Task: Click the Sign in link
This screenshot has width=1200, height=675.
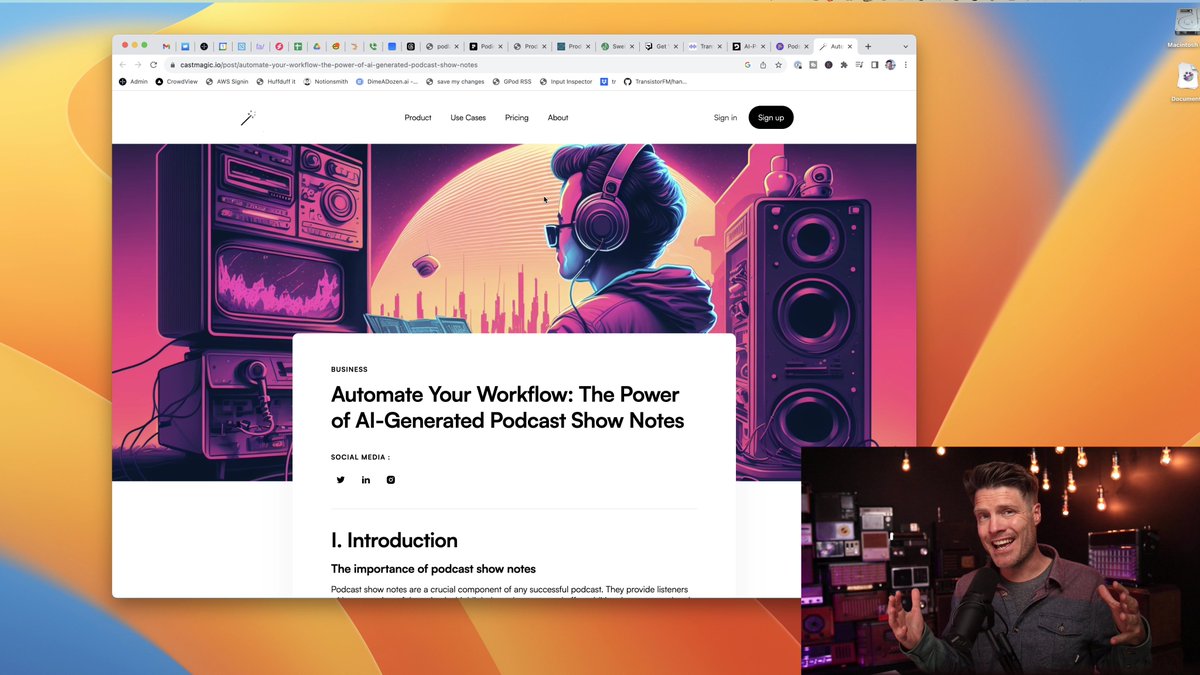Action: coord(725,118)
